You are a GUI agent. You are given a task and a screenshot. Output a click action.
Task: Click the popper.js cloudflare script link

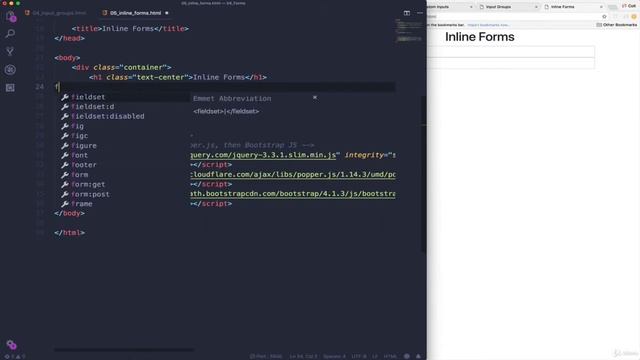pos(293,175)
